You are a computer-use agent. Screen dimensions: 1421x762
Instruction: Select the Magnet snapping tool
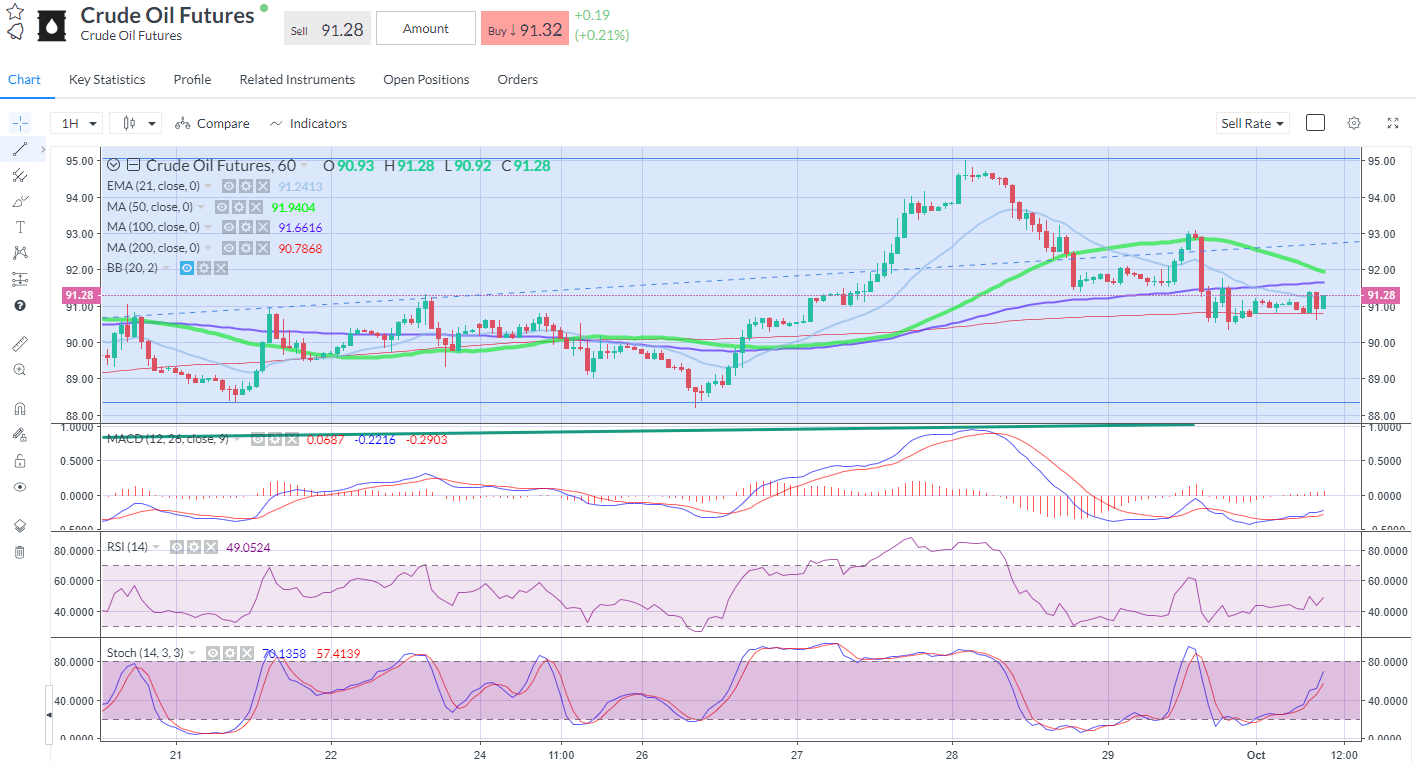pos(19,407)
